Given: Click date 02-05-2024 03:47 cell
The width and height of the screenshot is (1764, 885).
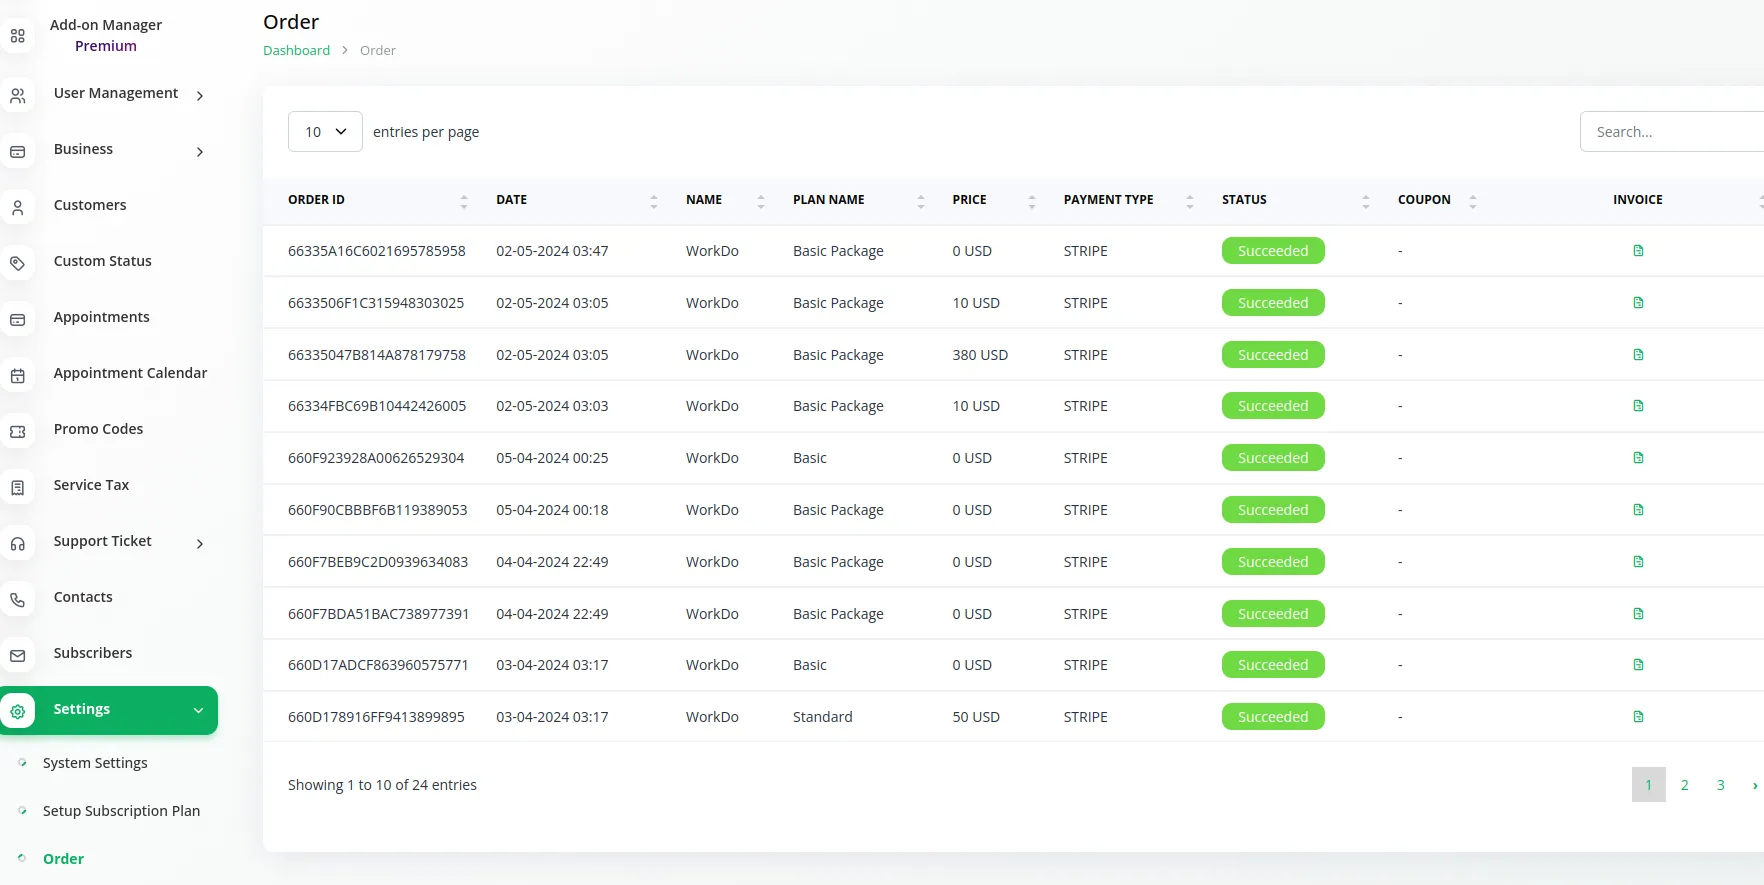Looking at the screenshot, I should coord(552,251).
